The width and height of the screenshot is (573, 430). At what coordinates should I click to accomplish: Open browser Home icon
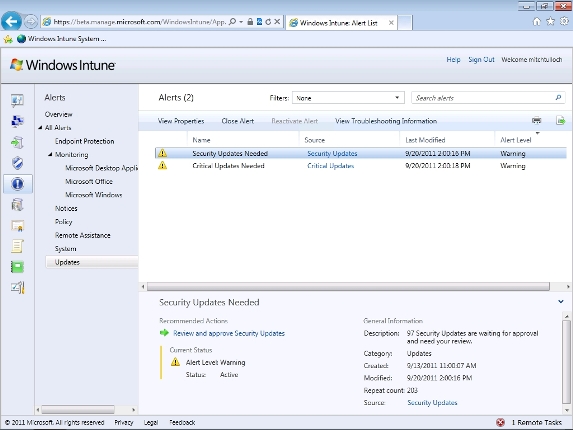[536, 22]
